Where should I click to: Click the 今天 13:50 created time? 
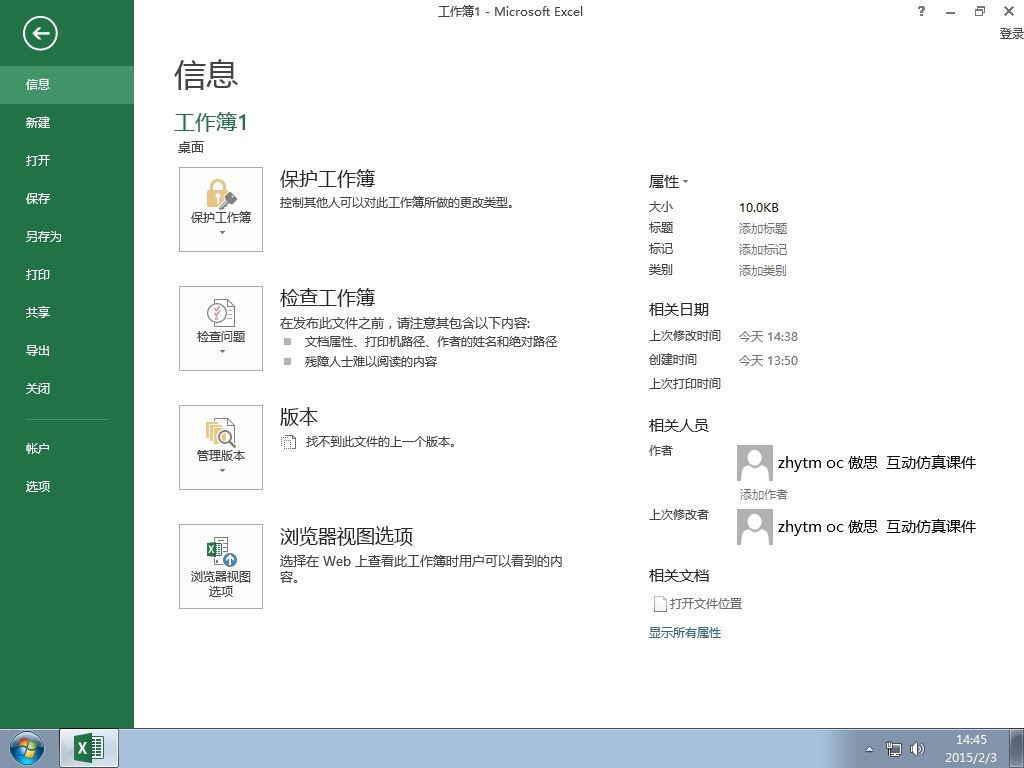(768, 360)
